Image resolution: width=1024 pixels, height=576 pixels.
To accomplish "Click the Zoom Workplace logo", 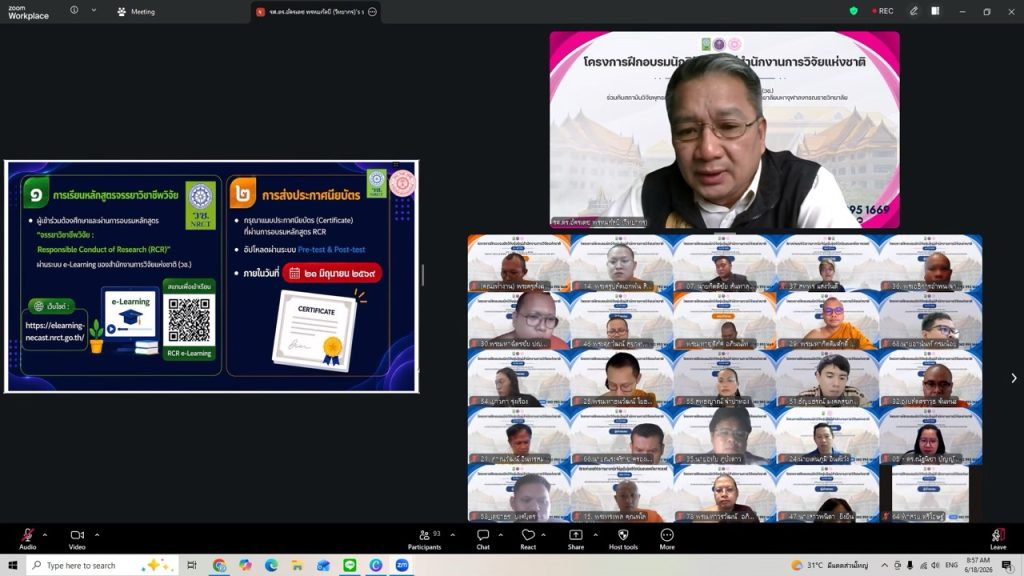I will point(28,12).
